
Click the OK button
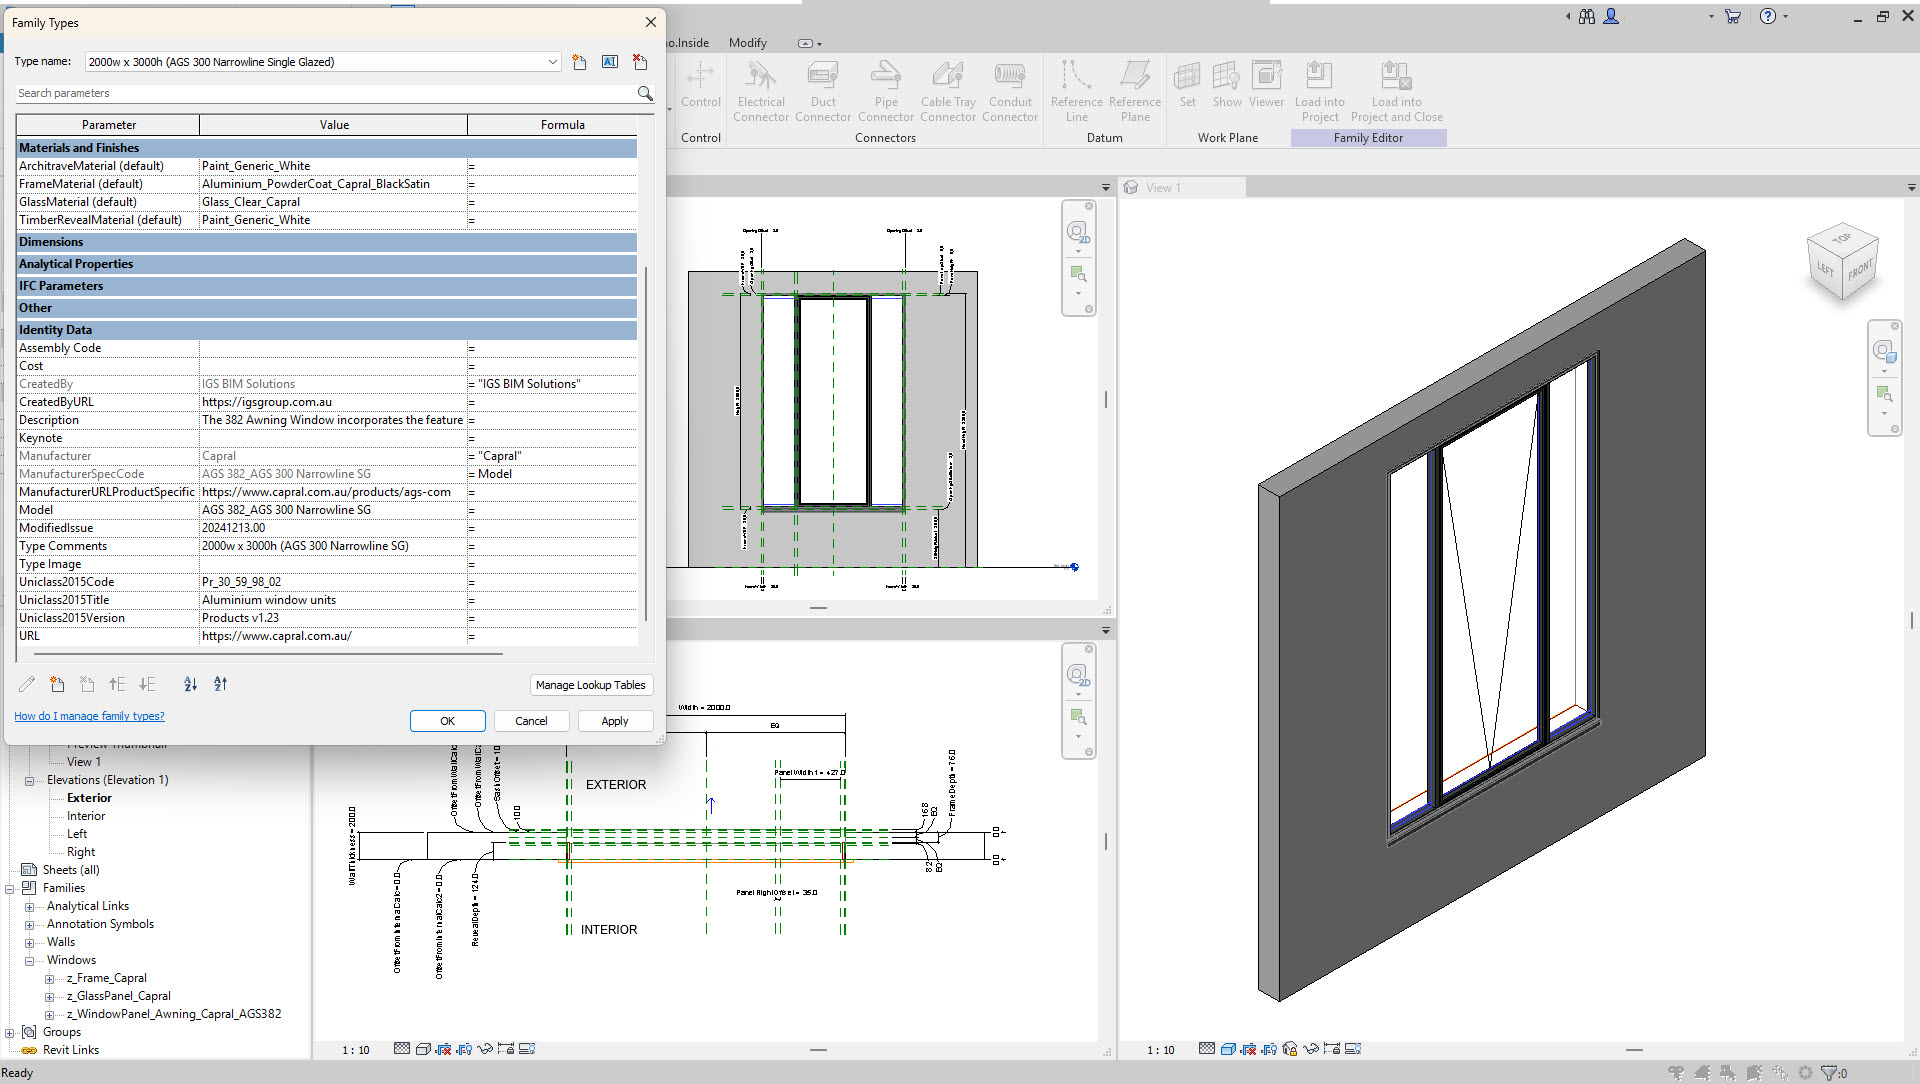[x=447, y=721]
